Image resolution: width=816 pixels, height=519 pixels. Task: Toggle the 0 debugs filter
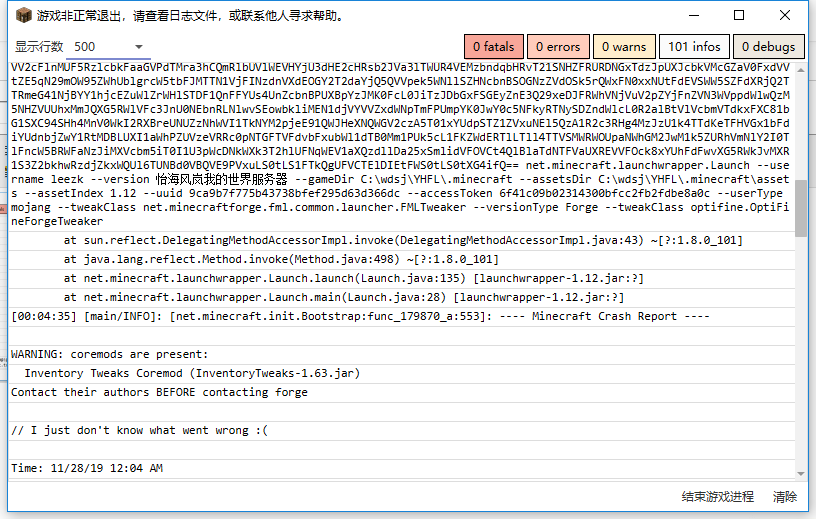coord(769,47)
